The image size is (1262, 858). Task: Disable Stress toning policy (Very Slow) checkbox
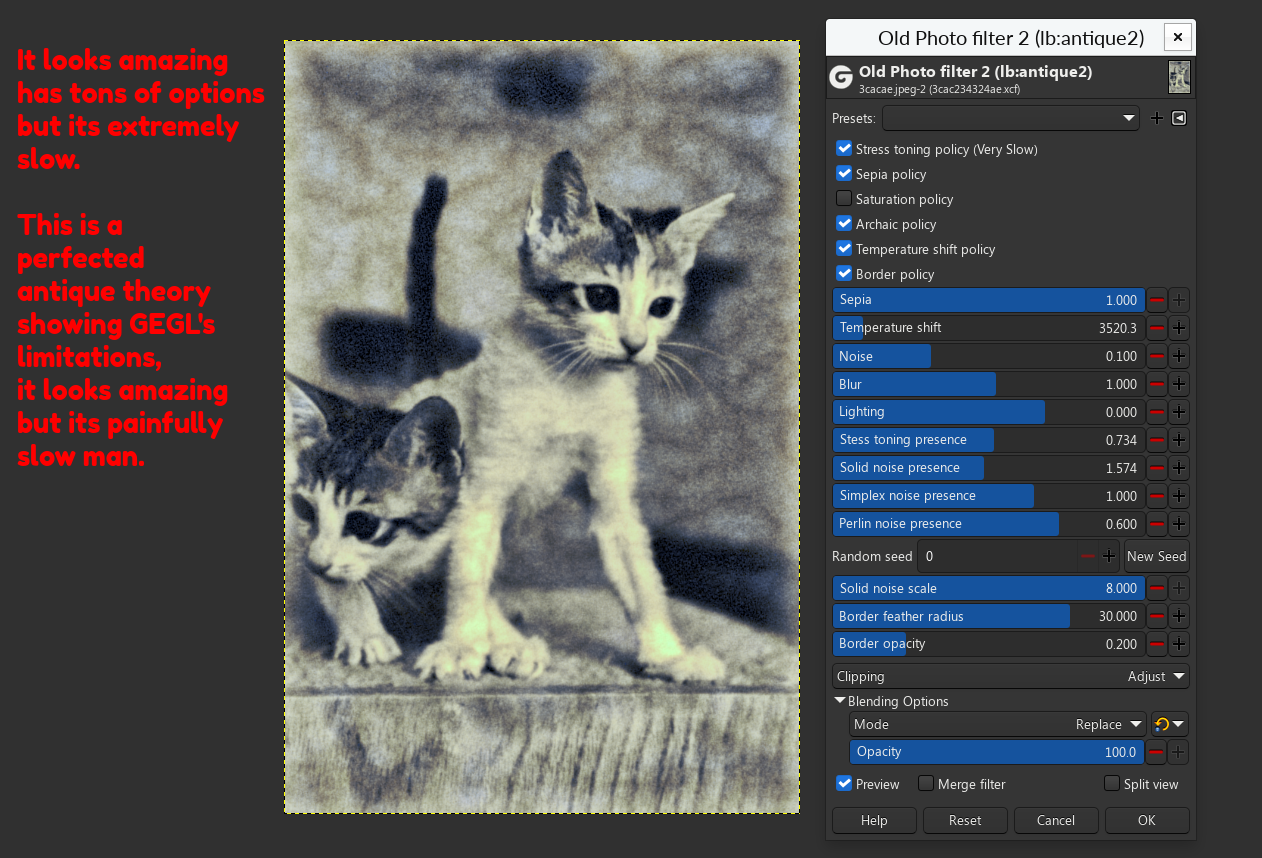[x=844, y=149]
